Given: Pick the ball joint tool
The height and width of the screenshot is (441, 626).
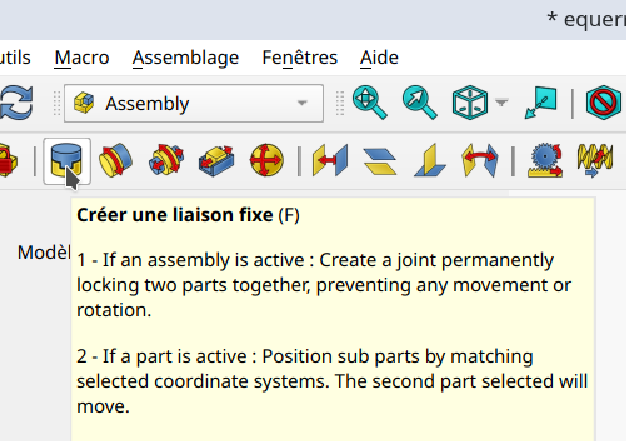Looking at the screenshot, I should (x=266, y=160).
